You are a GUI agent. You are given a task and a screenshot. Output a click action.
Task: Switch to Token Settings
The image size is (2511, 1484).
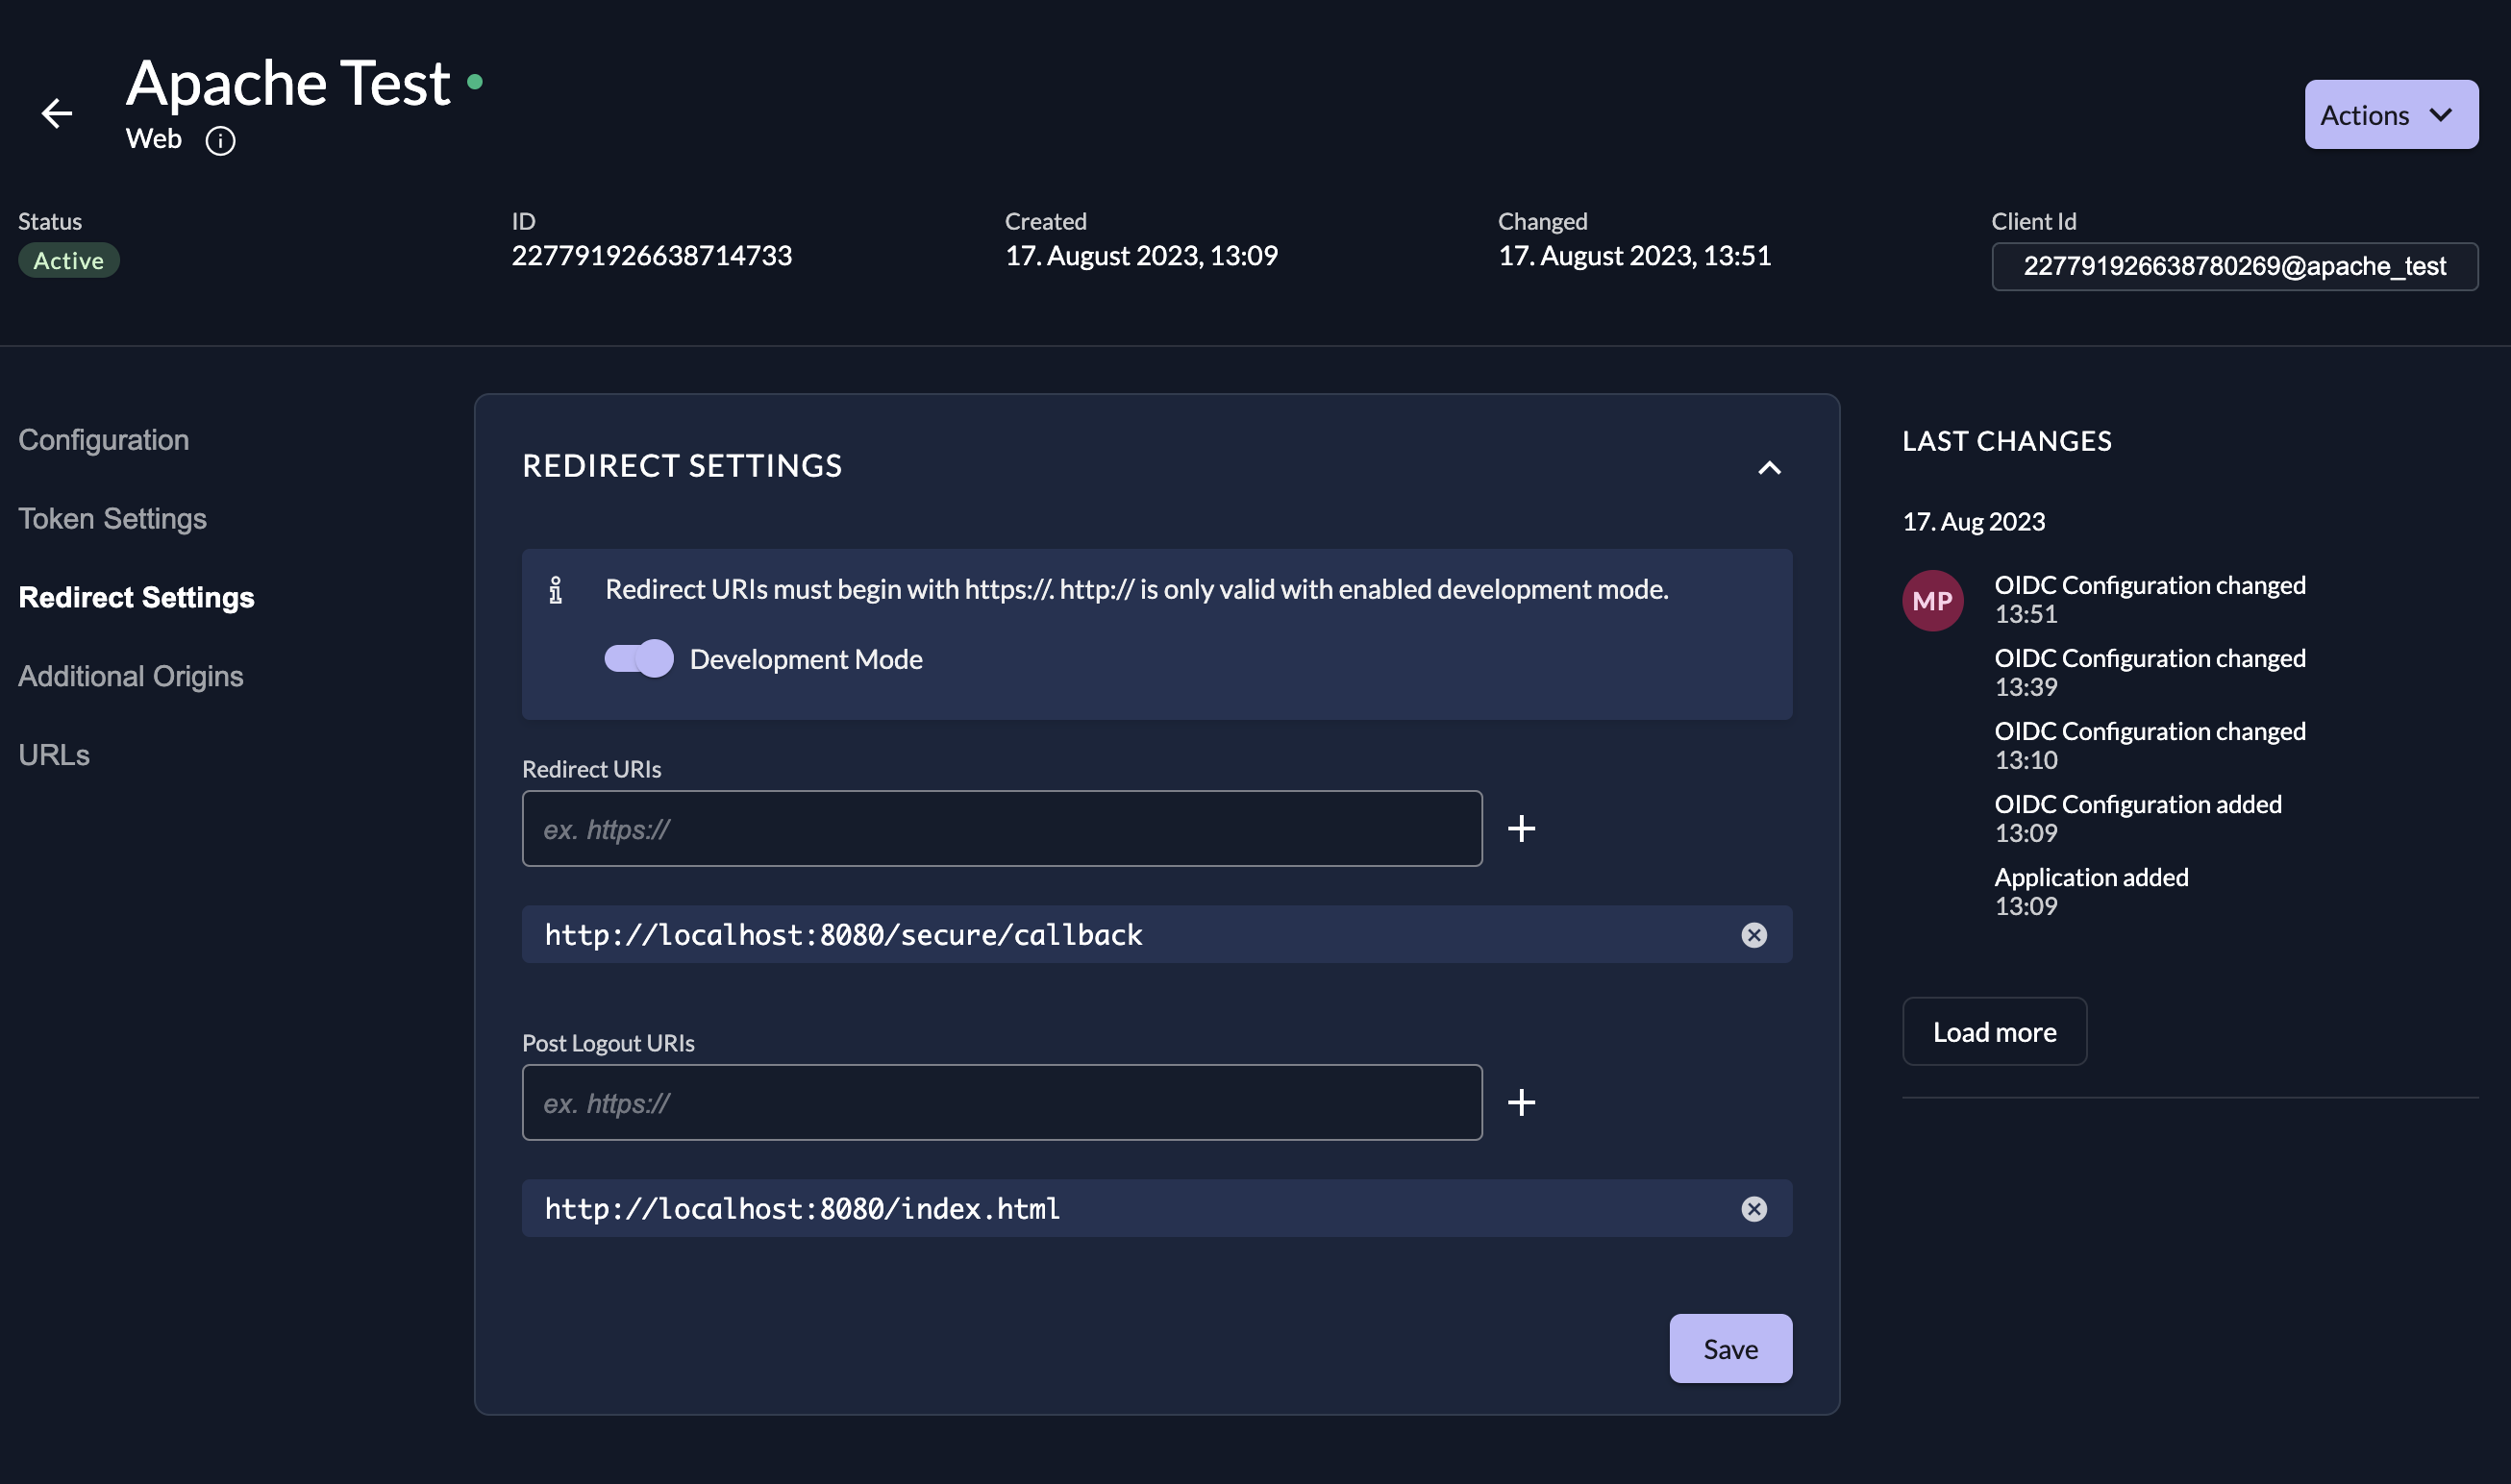(112, 518)
